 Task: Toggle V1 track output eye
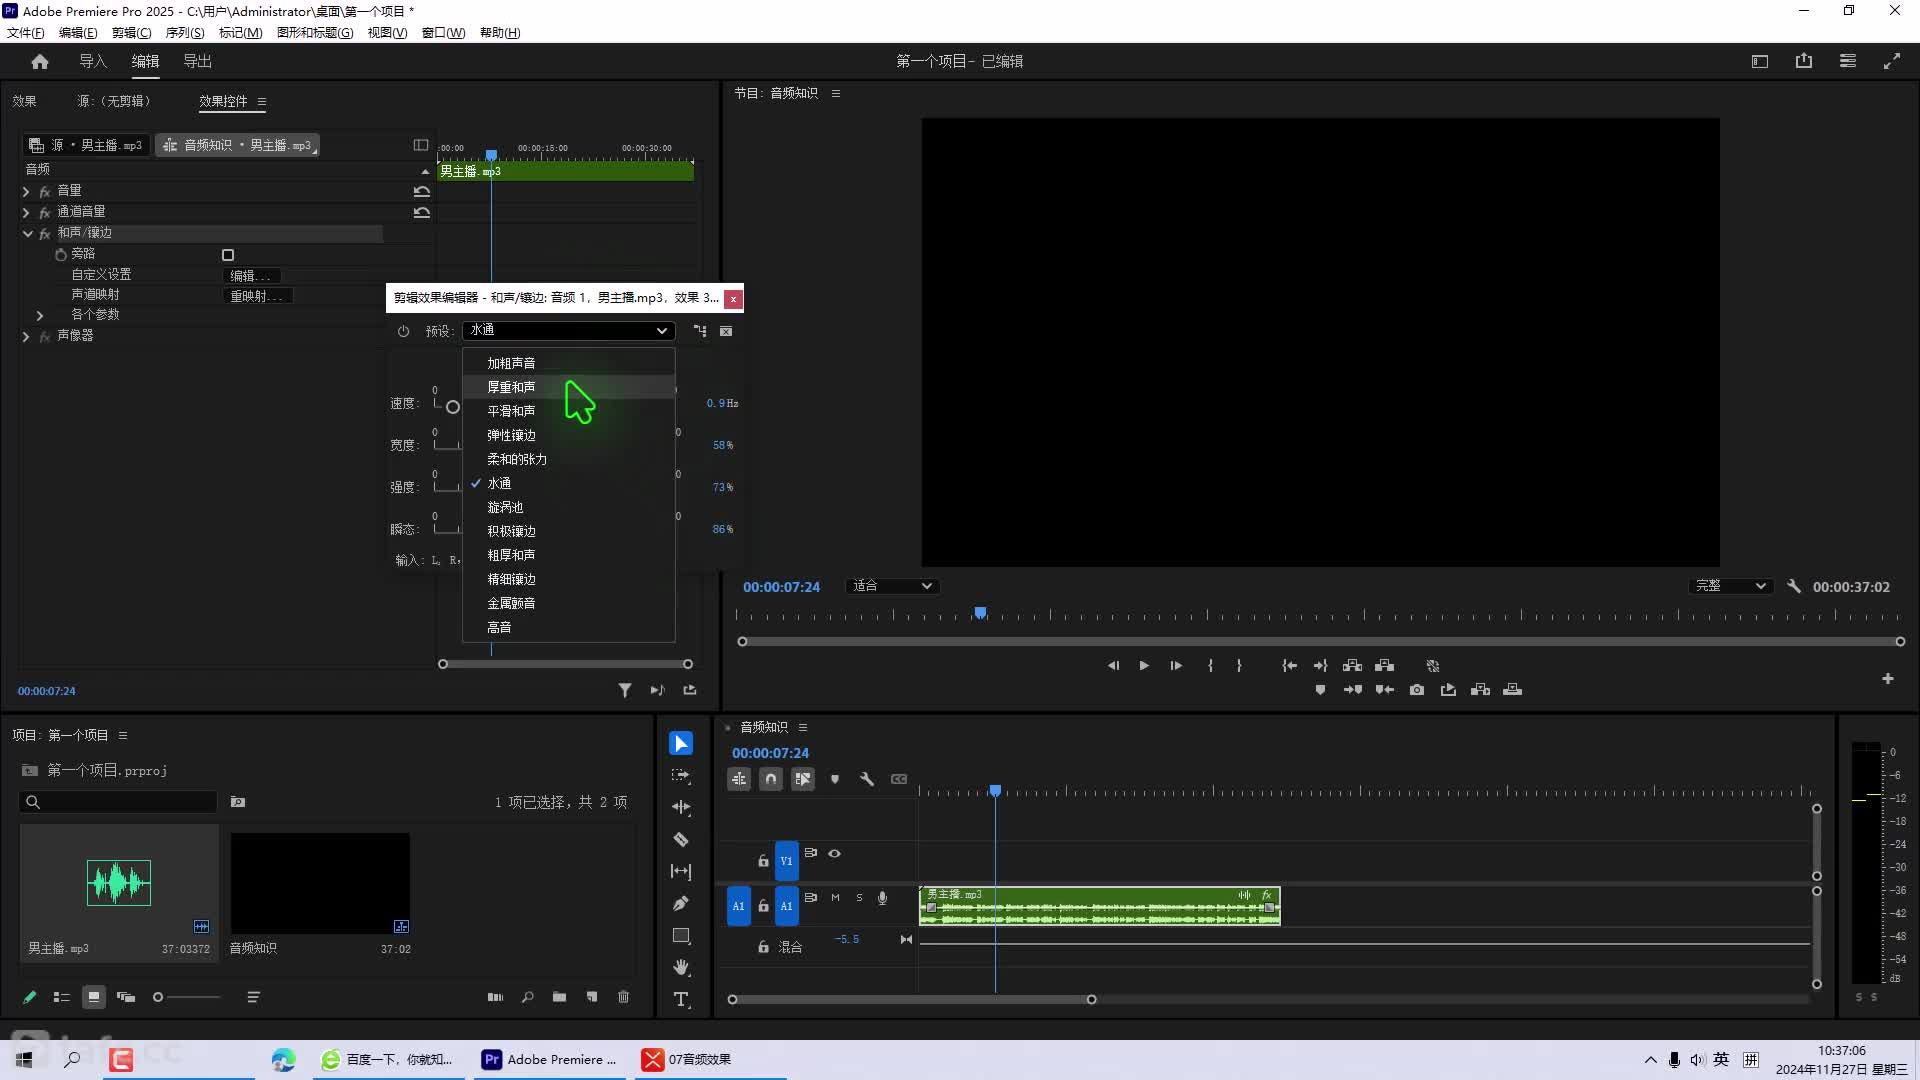pyautogui.click(x=835, y=853)
